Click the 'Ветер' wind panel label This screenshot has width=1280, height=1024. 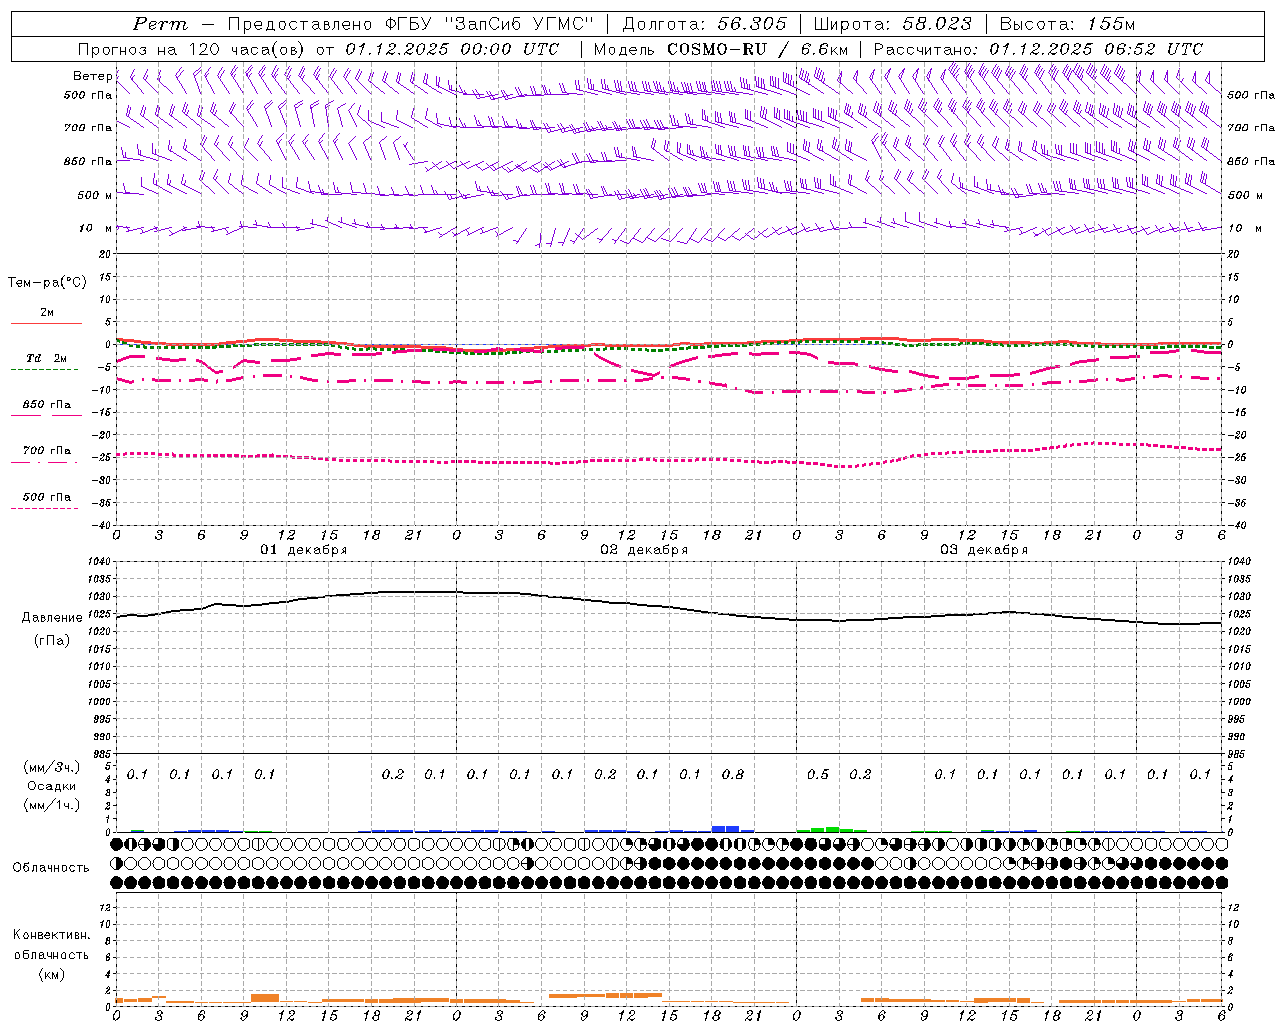click(x=92, y=76)
